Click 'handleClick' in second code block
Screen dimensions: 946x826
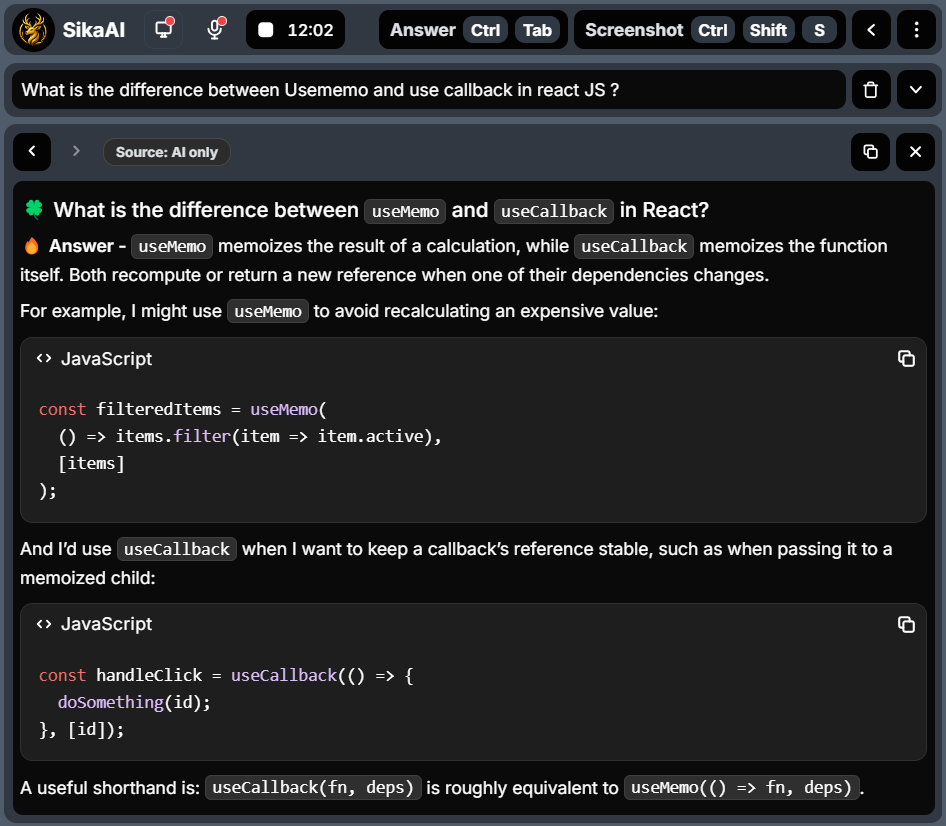coord(149,675)
